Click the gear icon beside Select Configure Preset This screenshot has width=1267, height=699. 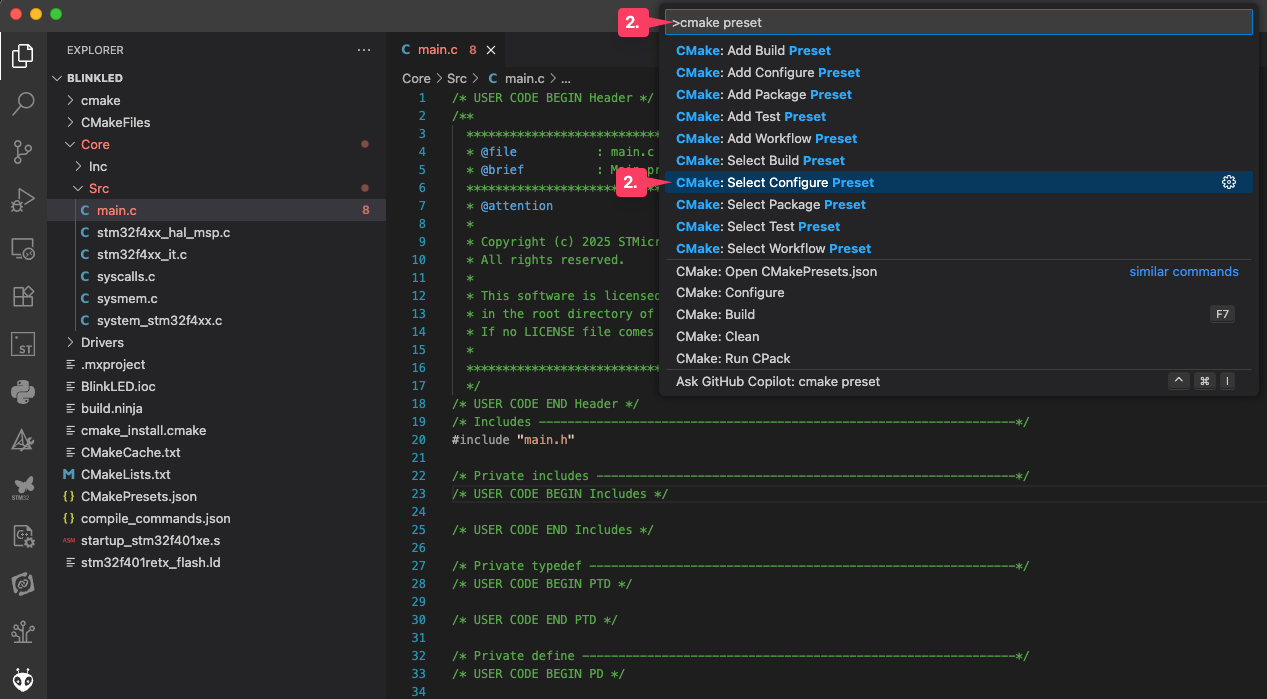pyautogui.click(x=1229, y=182)
